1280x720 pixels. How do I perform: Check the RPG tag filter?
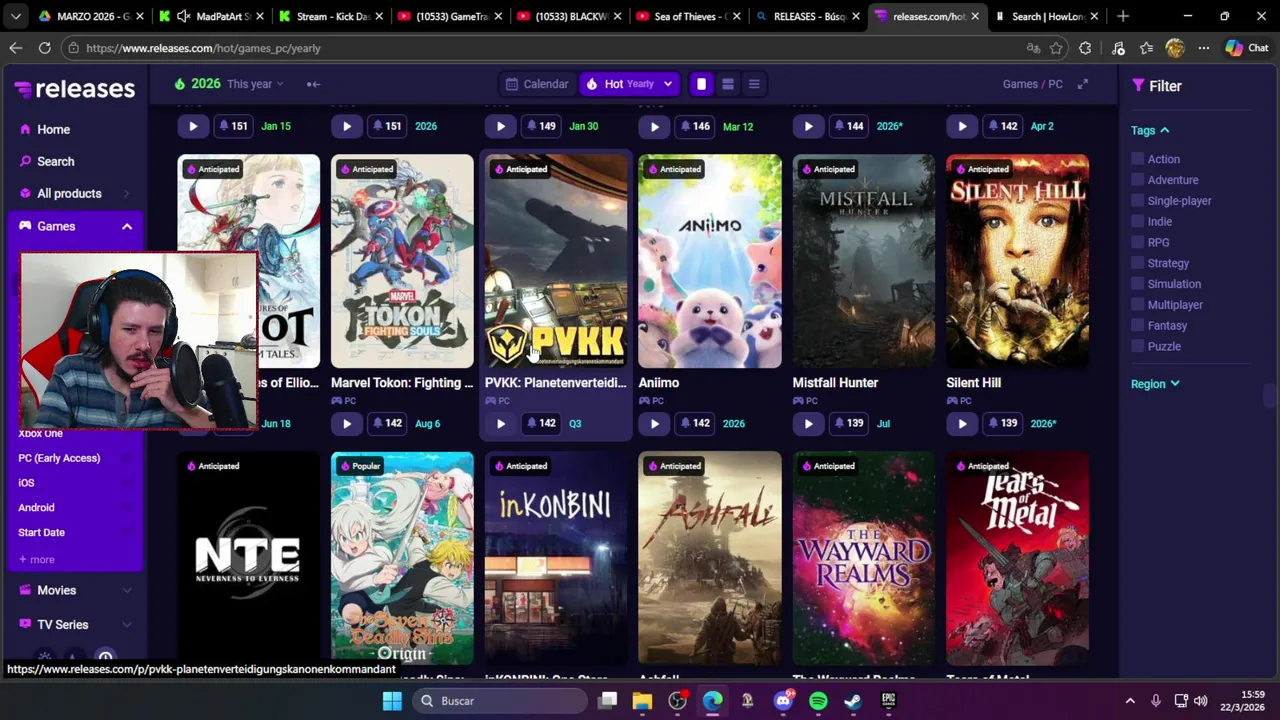[x=1137, y=242]
